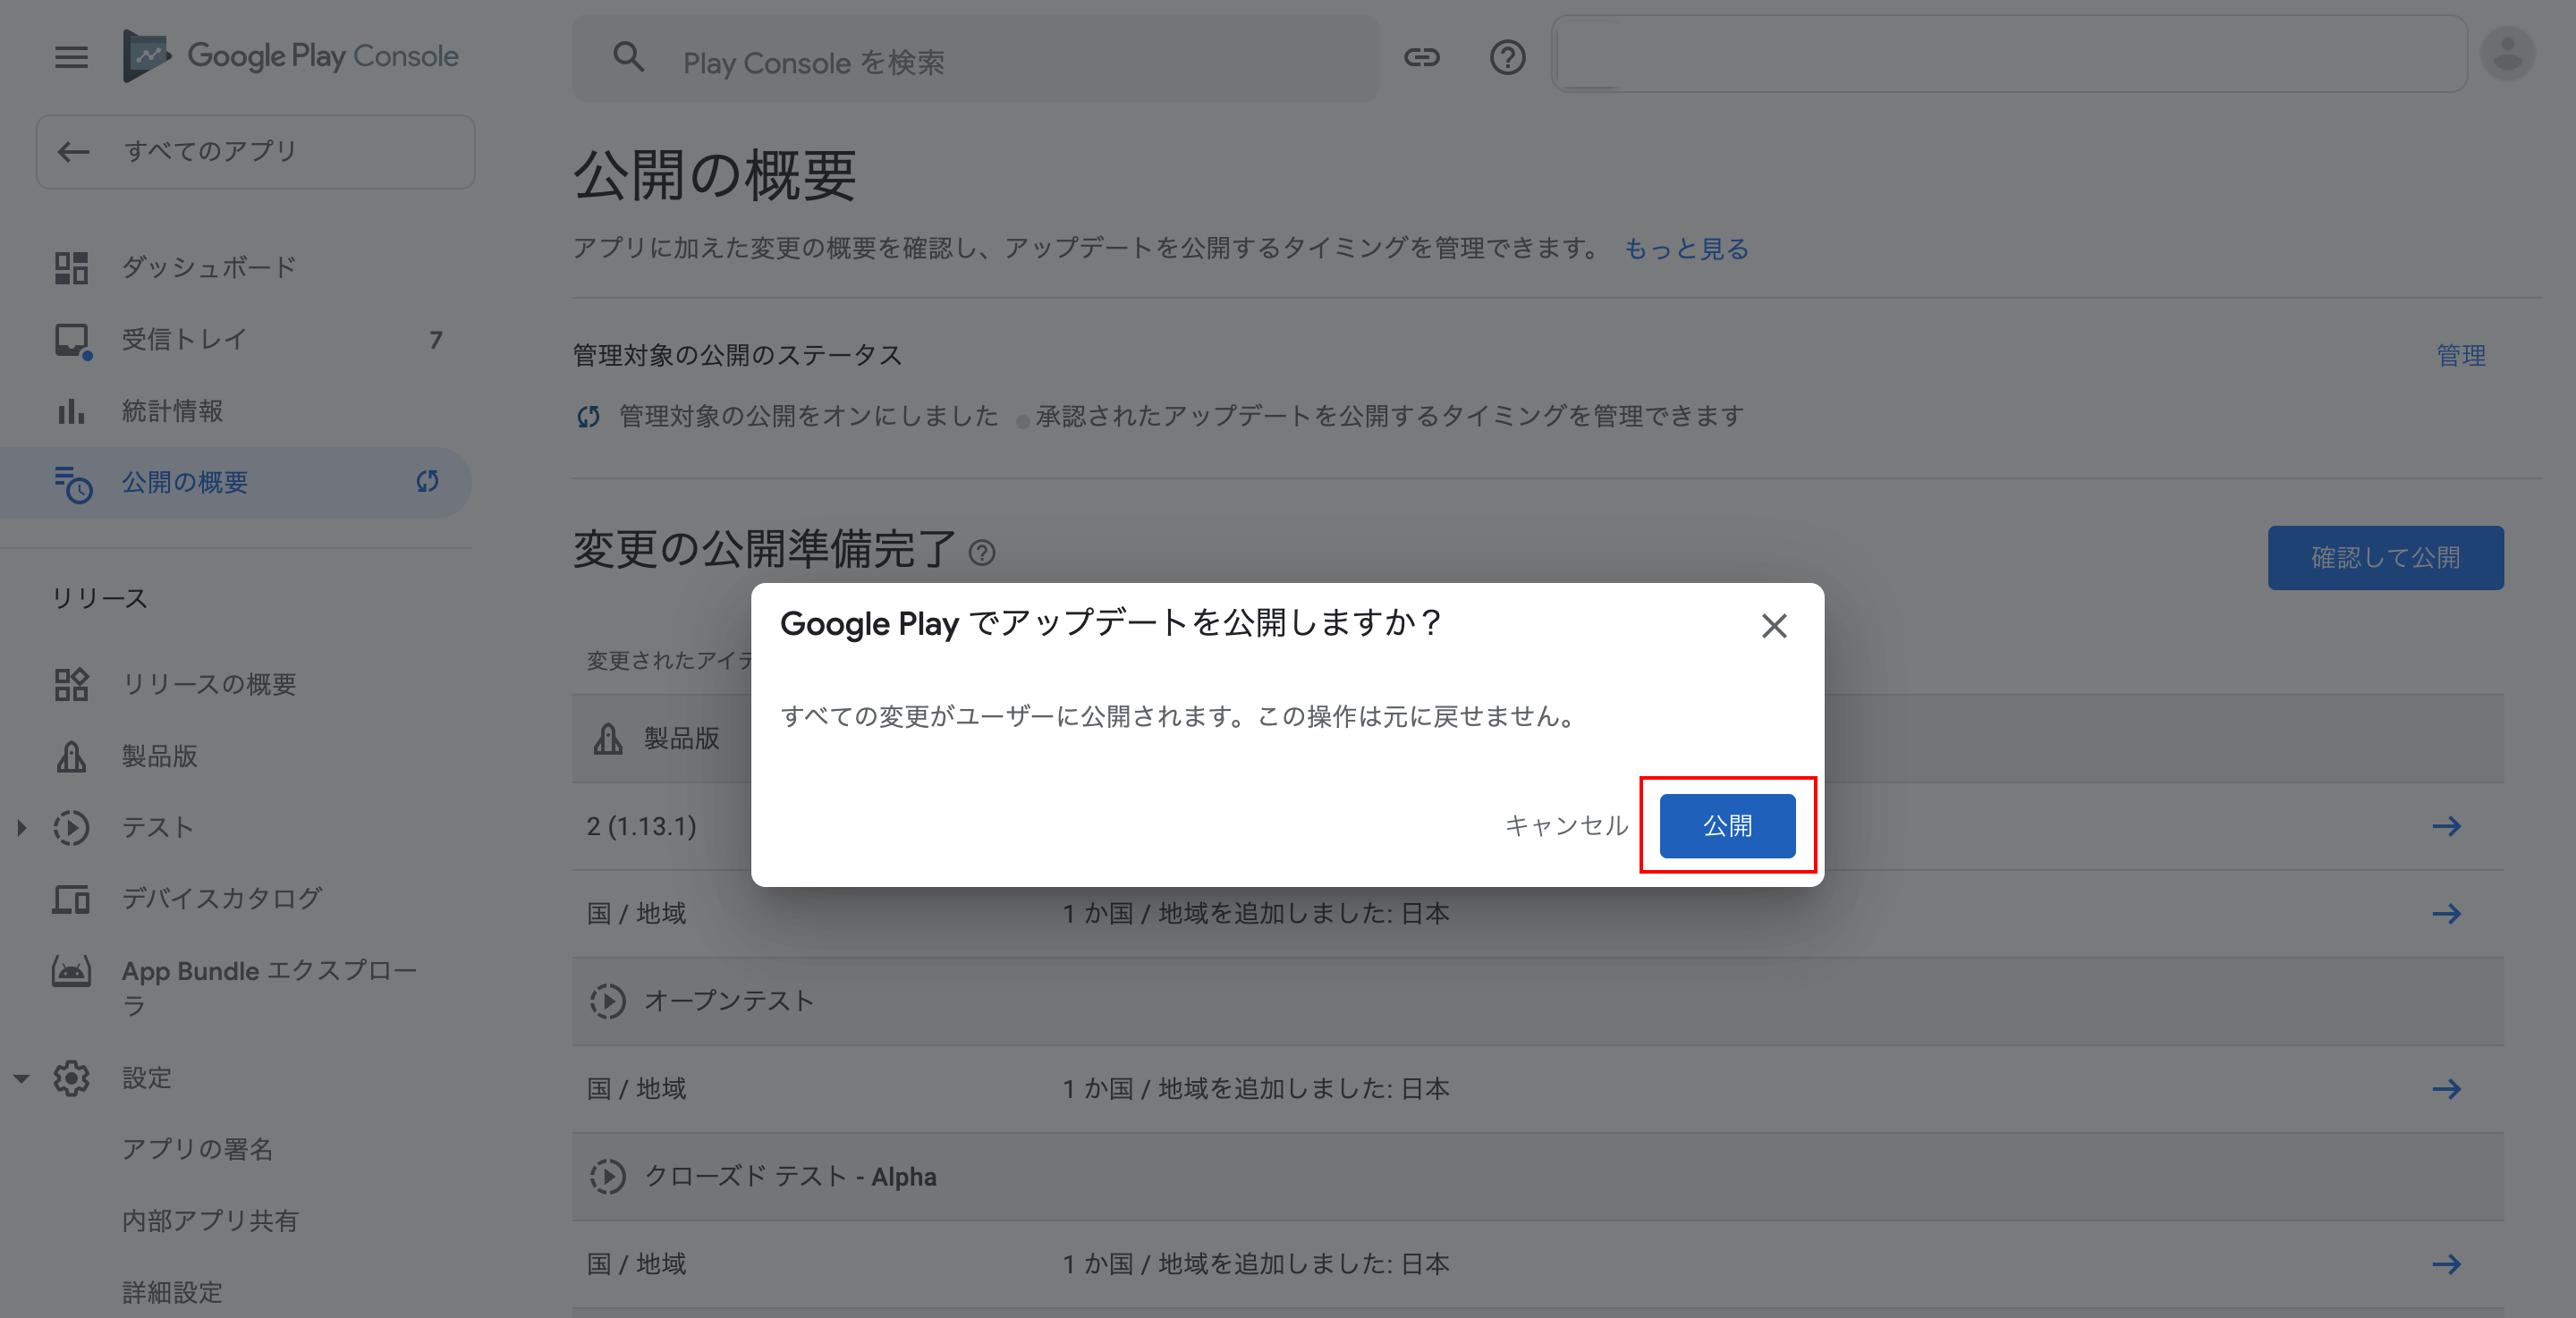Click Play Console を検索 search field

click(975, 58)
